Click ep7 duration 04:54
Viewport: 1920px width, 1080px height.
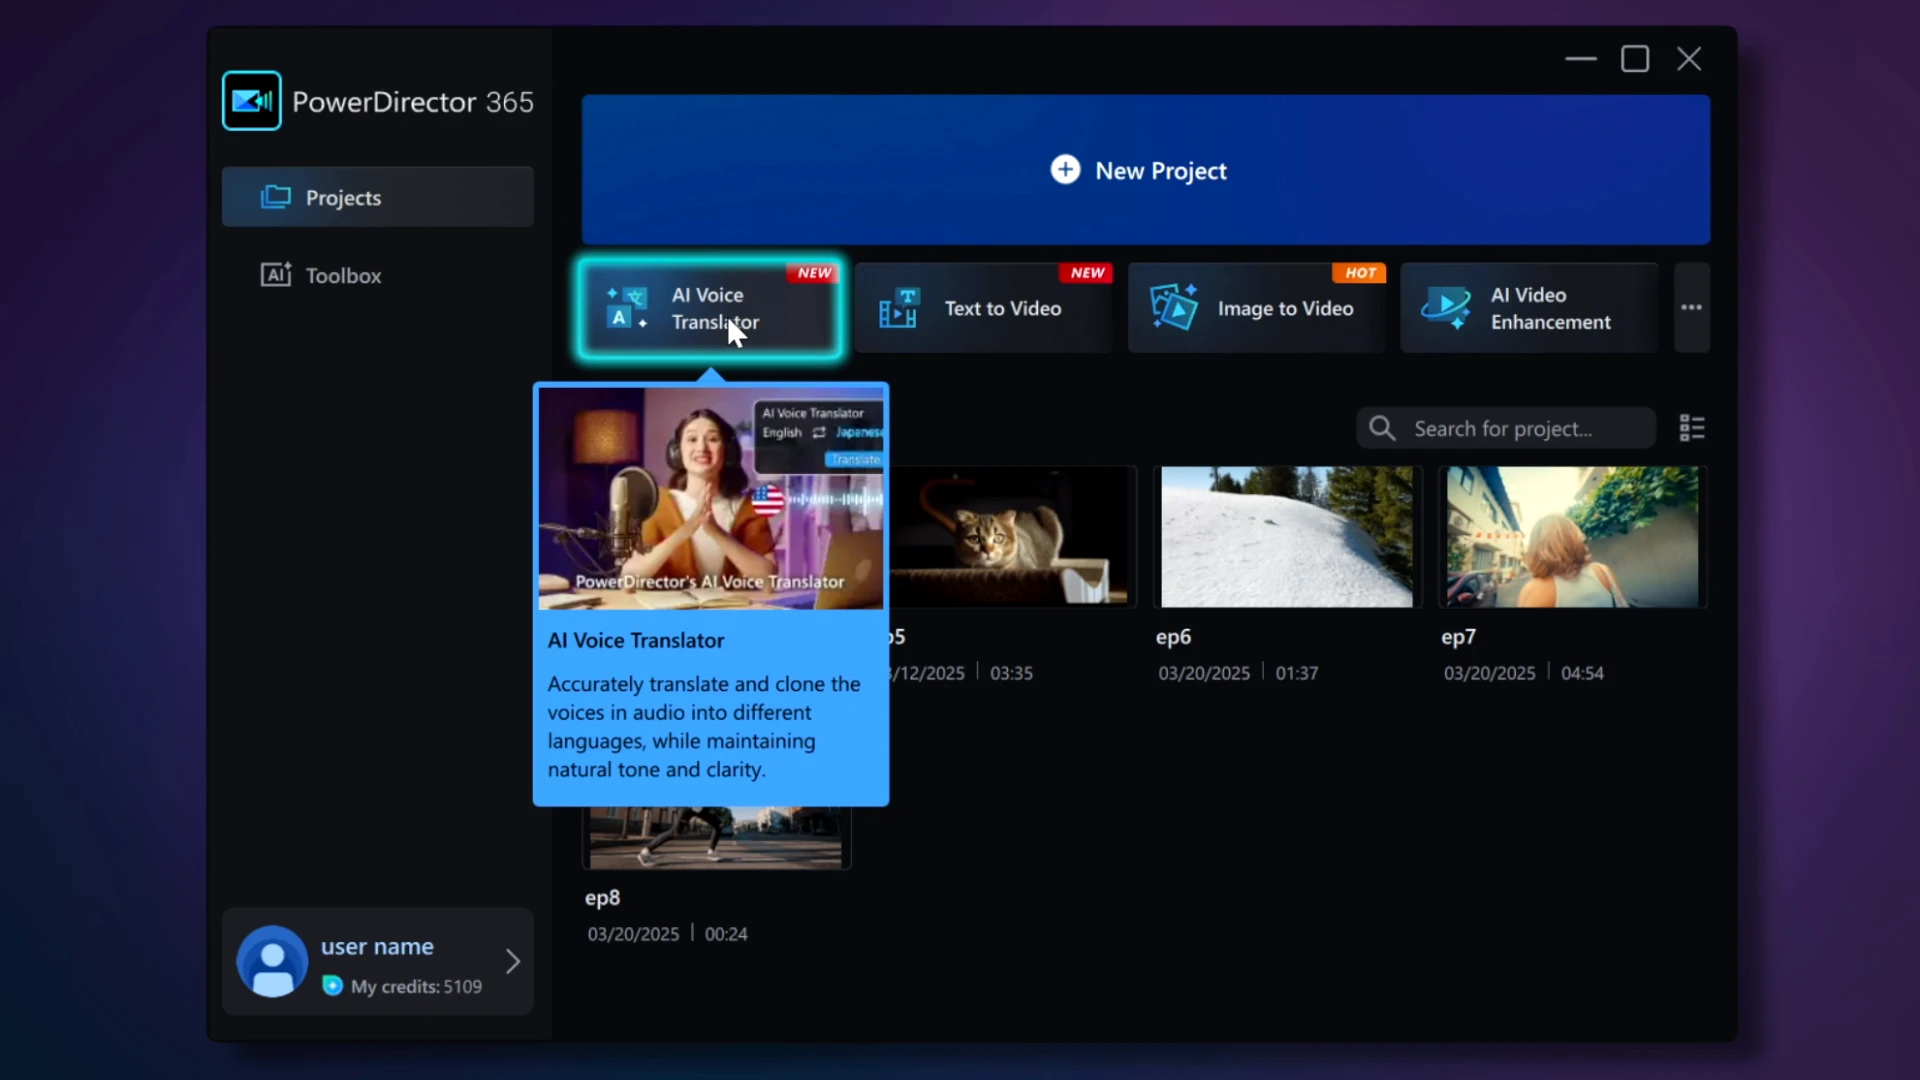tap(1582, 673)
